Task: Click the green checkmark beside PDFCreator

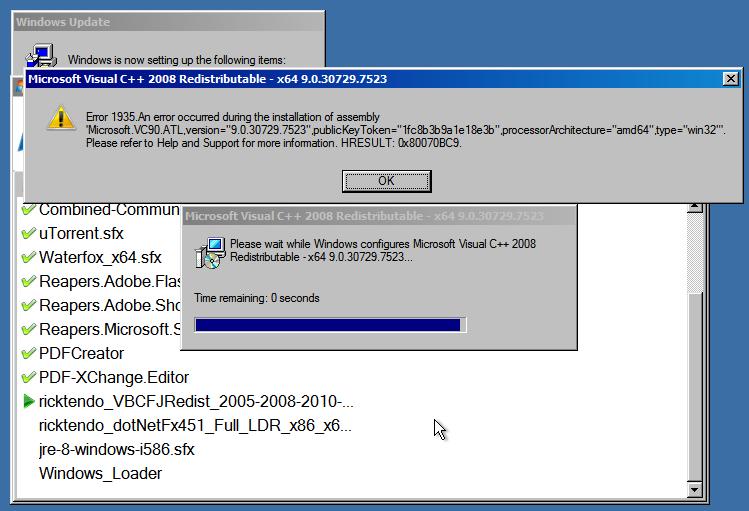Action: click(29, 353)
